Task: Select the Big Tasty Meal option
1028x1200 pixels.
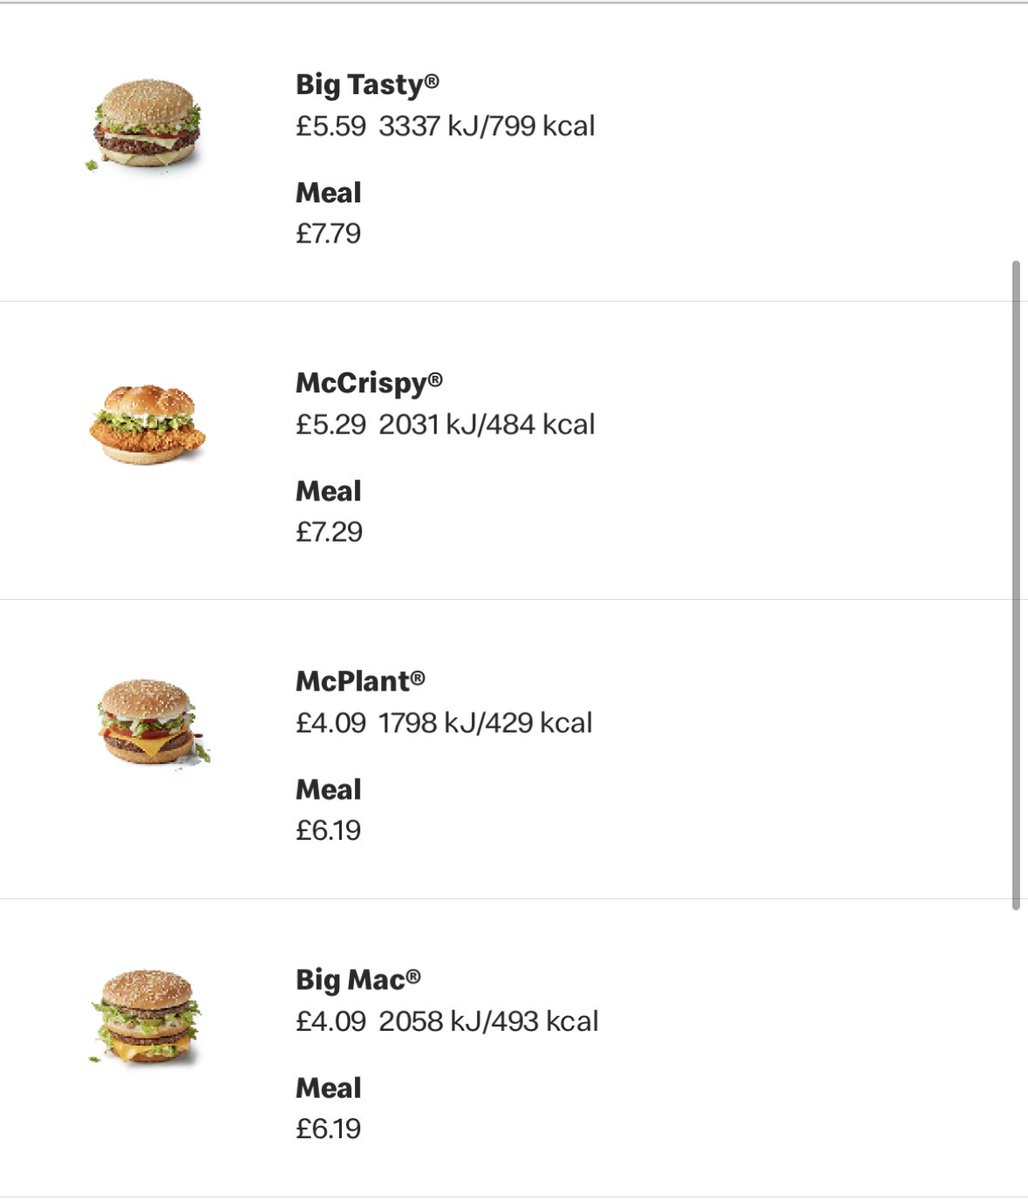Action: [328, 193]
